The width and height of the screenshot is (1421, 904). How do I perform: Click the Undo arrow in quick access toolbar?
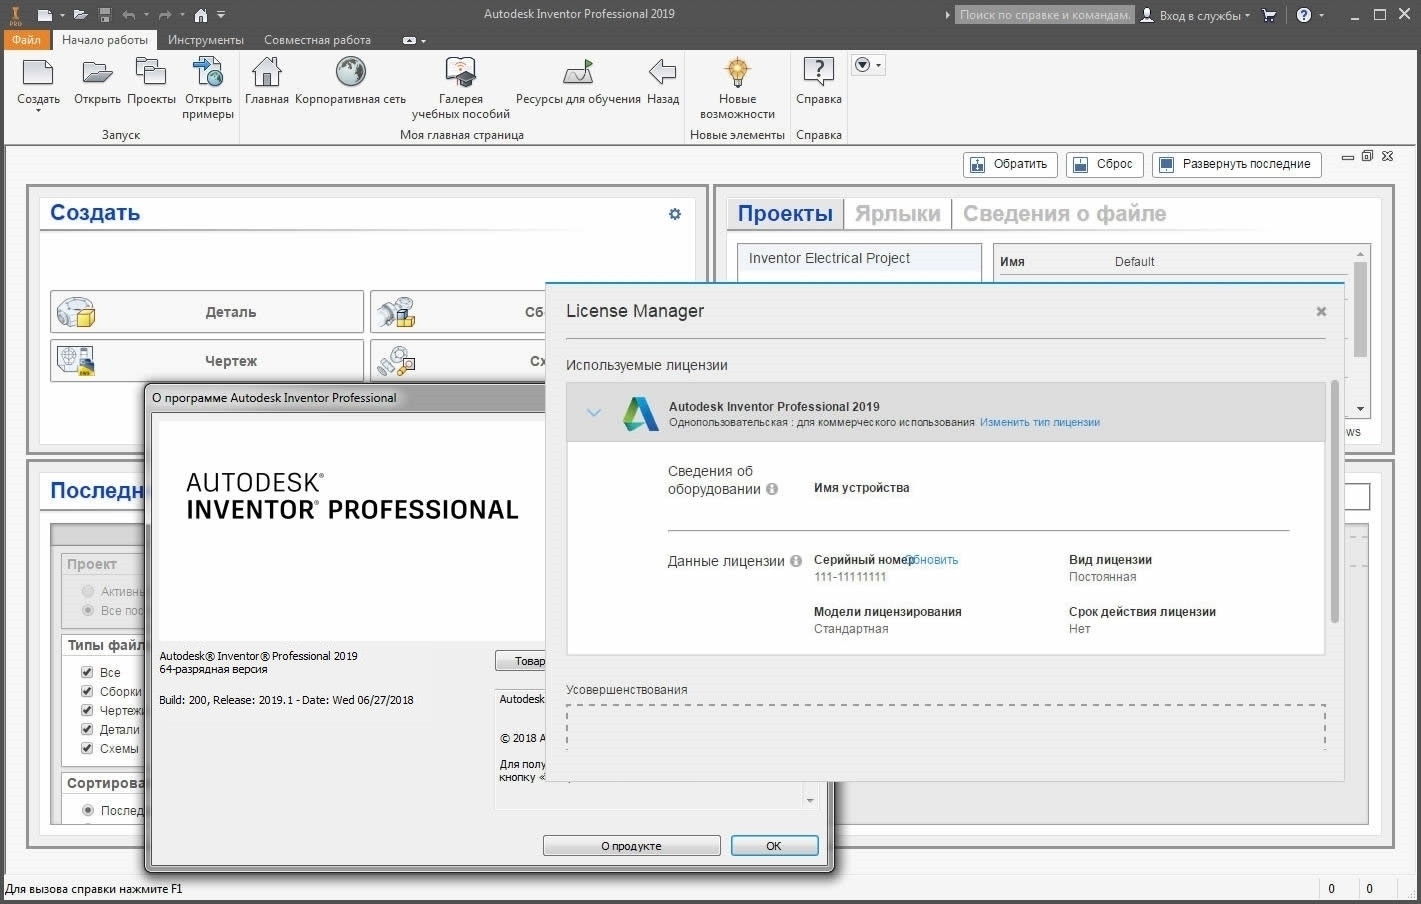click(x=128, y=15)
